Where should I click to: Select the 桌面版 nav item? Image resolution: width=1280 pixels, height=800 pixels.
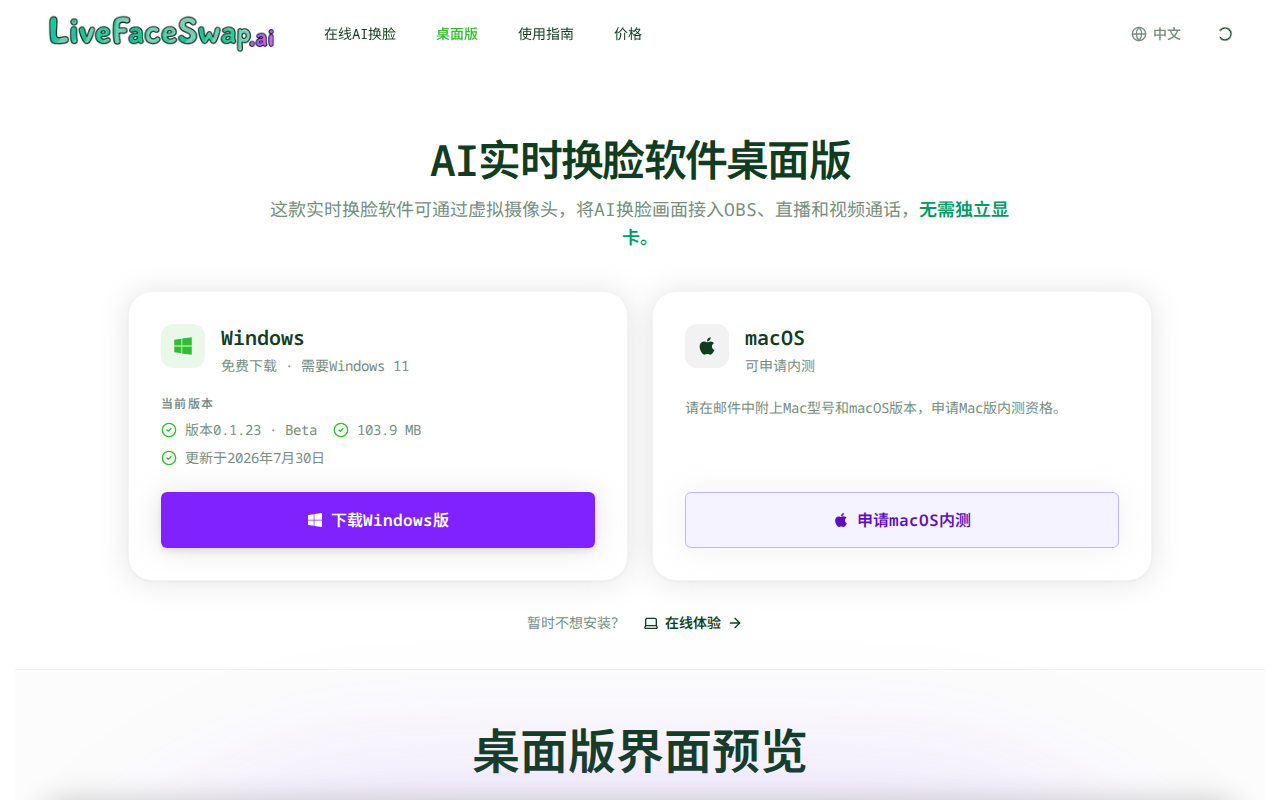click(x=457, y=34)
